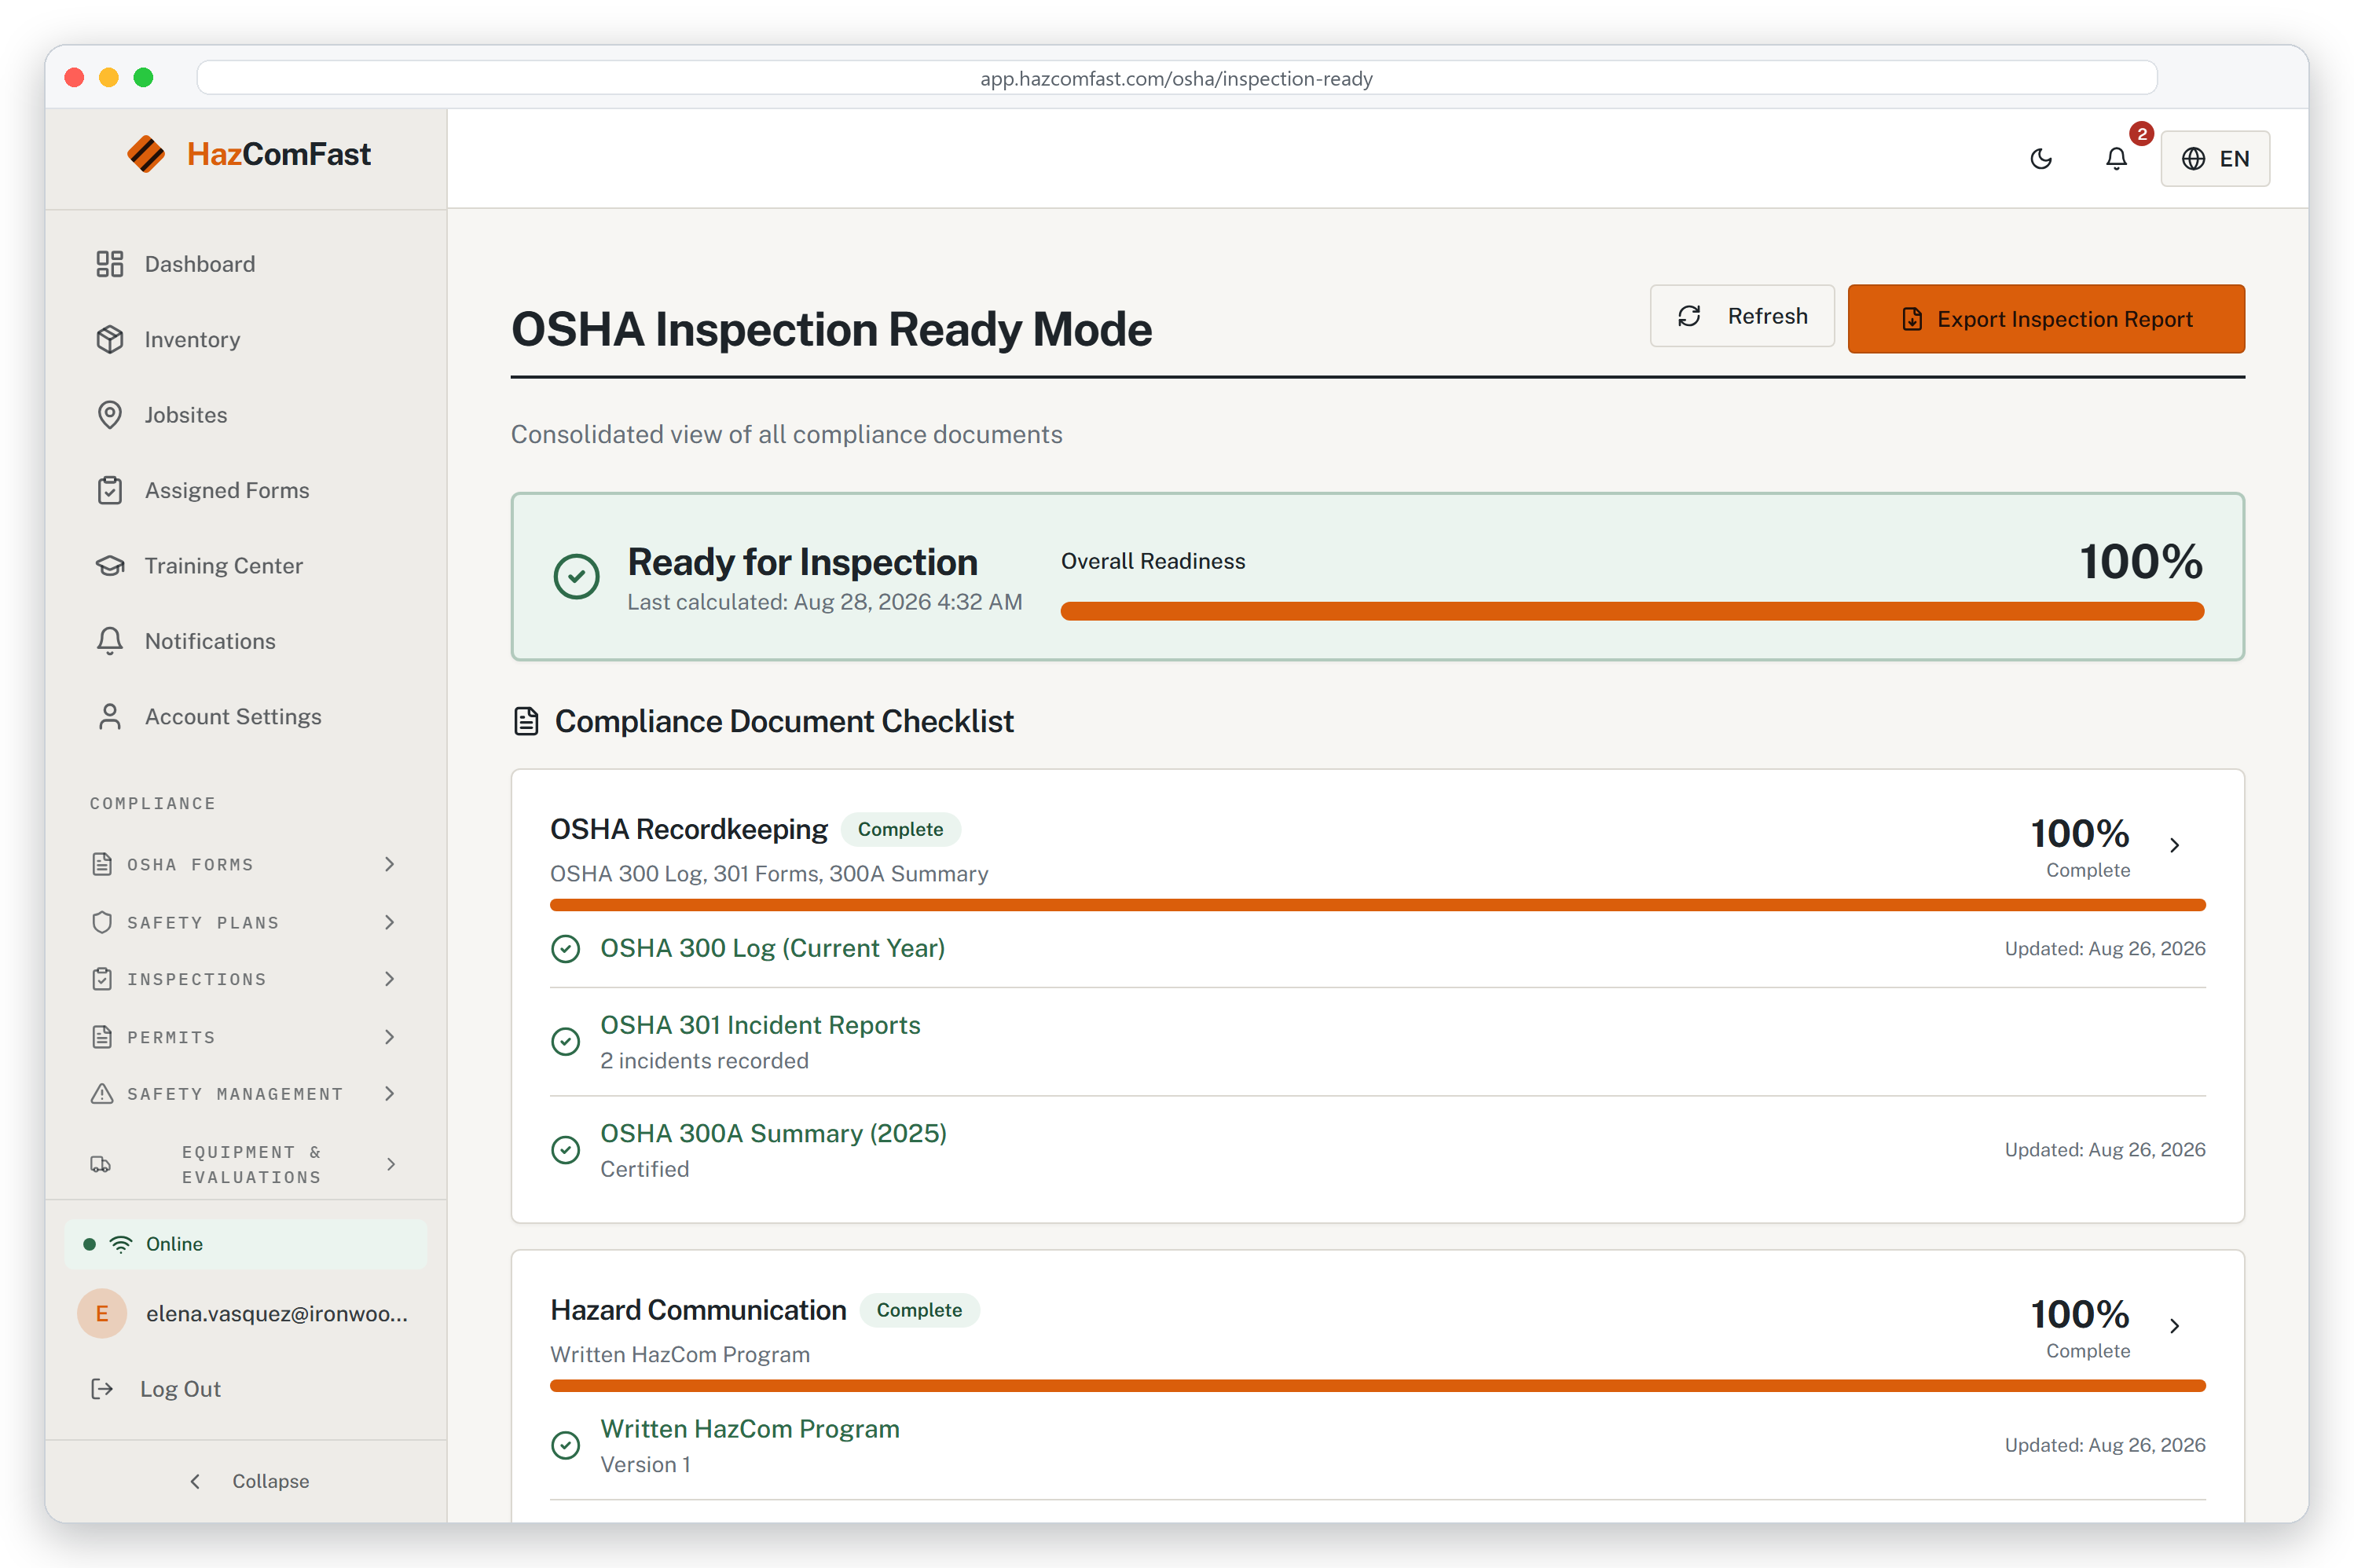Open OSHA 301 Incident Reports
The image size is (2354, 1568).
coord(760,1025)
